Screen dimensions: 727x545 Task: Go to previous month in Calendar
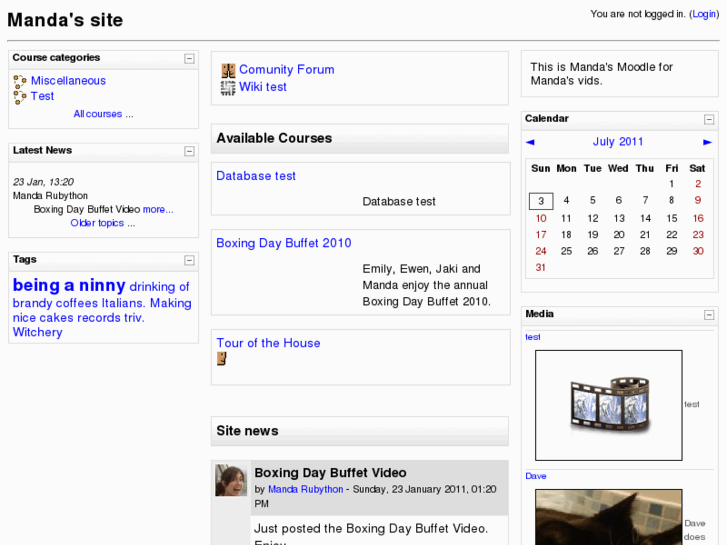pos(530,142)
